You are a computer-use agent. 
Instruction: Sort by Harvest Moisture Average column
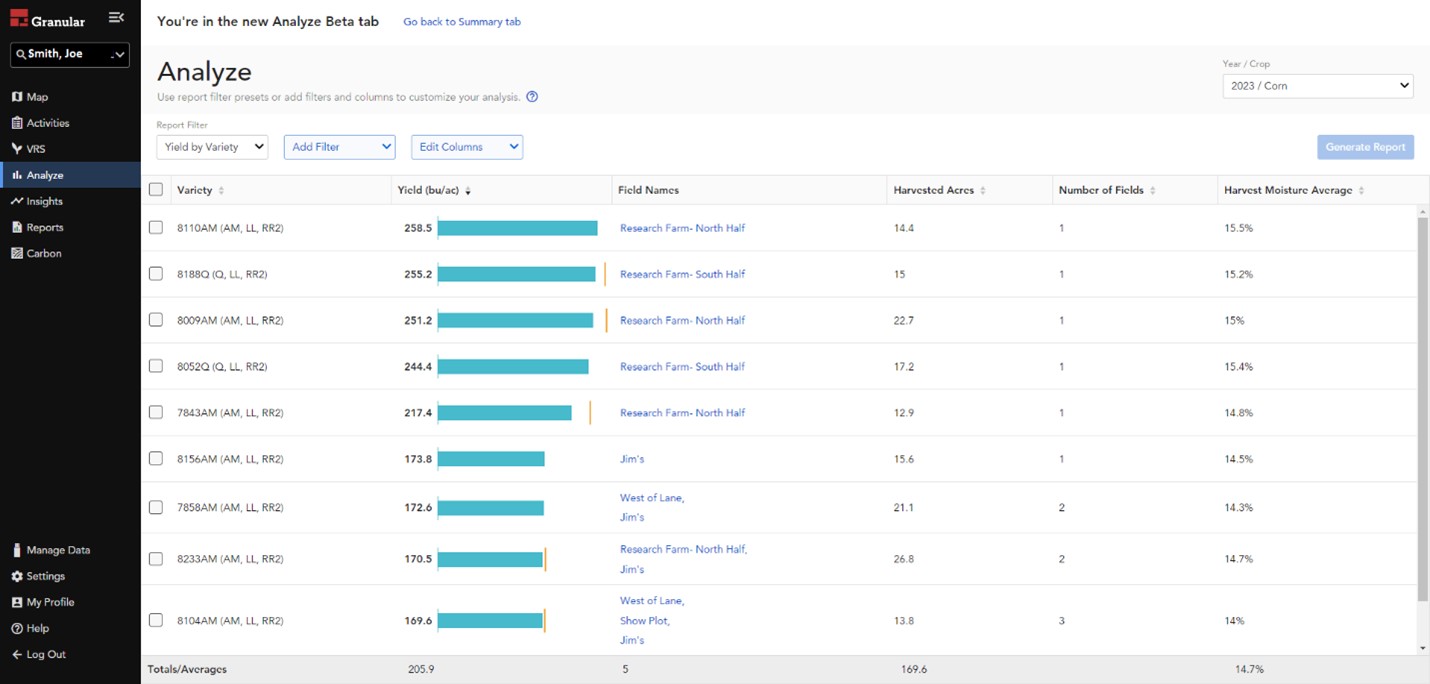pos(1361,191)
